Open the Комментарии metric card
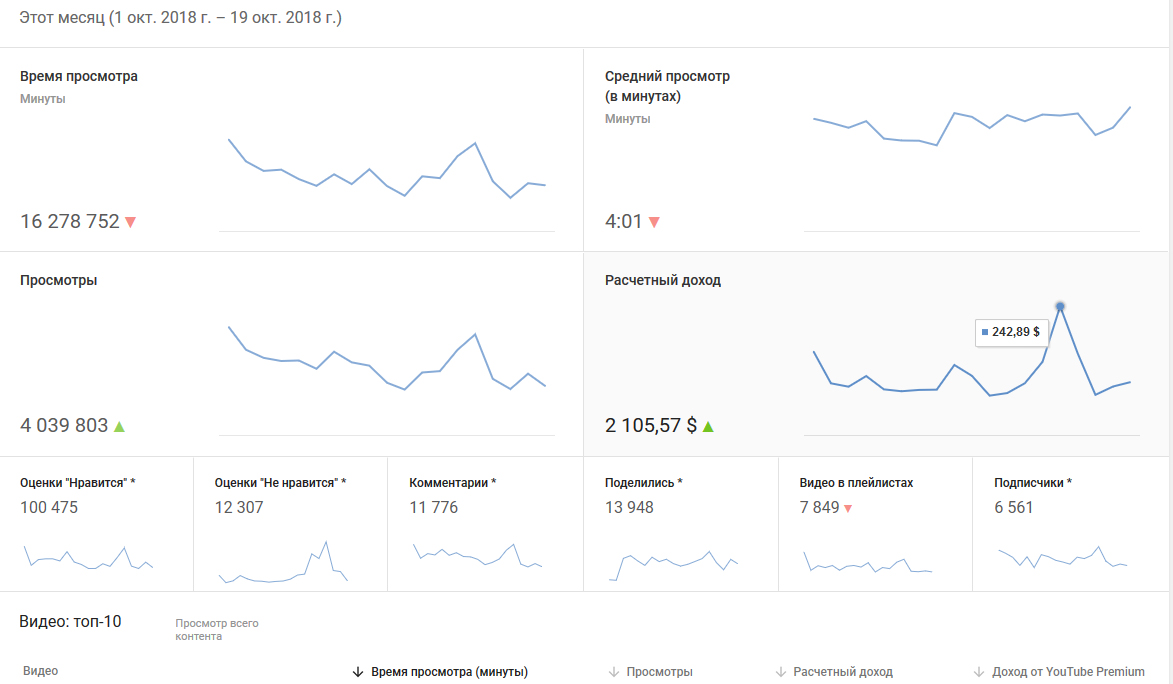Image resolution: width=1173 pixels, height=684 pixels. [452, 483]
